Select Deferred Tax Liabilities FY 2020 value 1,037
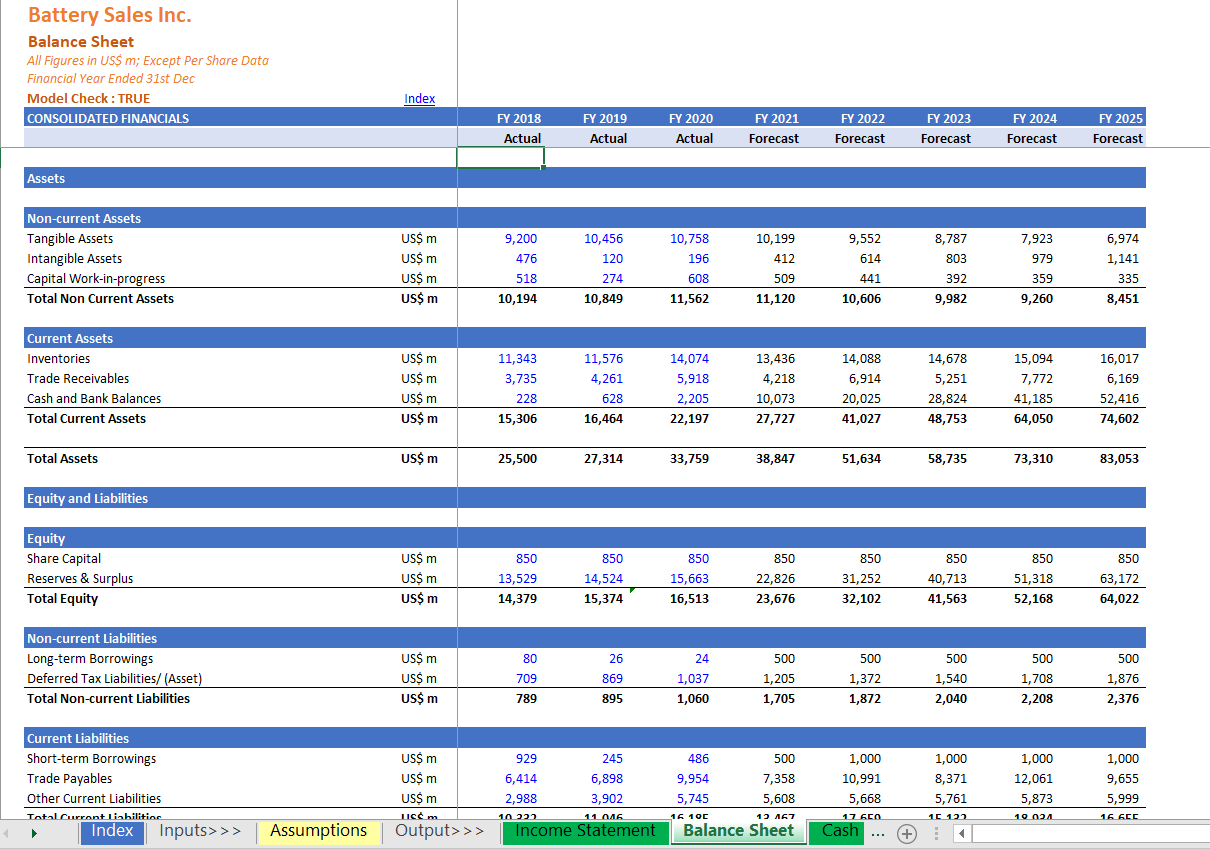1210x849 pixels. coord(693,678)
